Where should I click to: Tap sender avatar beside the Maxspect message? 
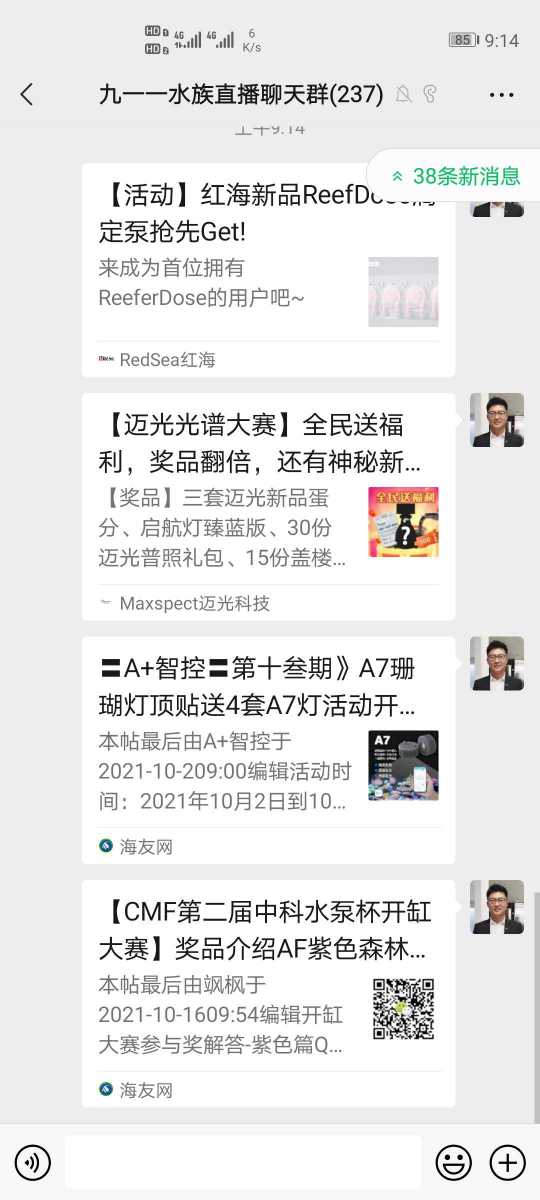(x=497, y=420)
